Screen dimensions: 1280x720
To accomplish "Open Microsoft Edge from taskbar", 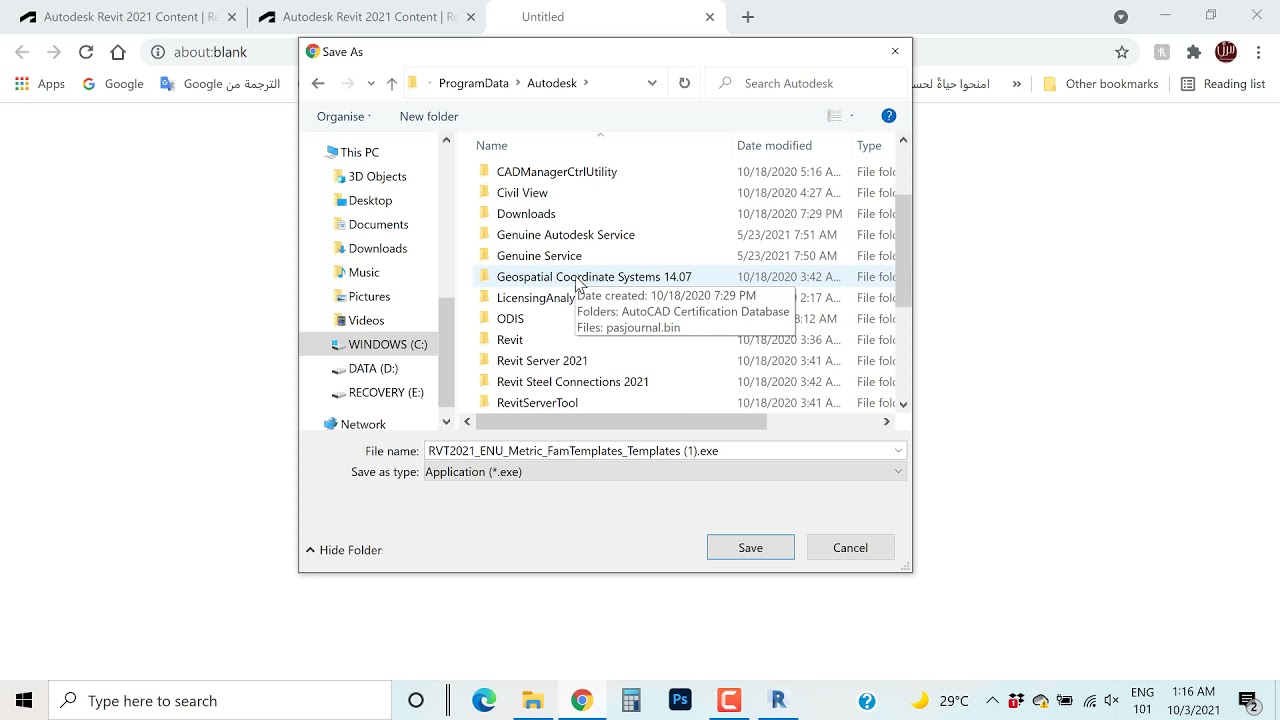I will (x=484, y=700).
